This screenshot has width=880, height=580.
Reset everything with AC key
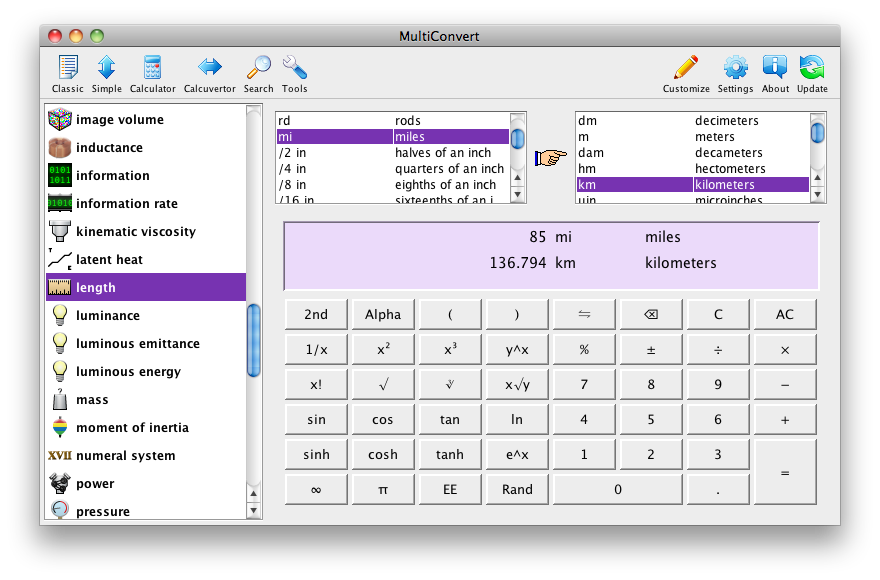[x=785, y=314]
